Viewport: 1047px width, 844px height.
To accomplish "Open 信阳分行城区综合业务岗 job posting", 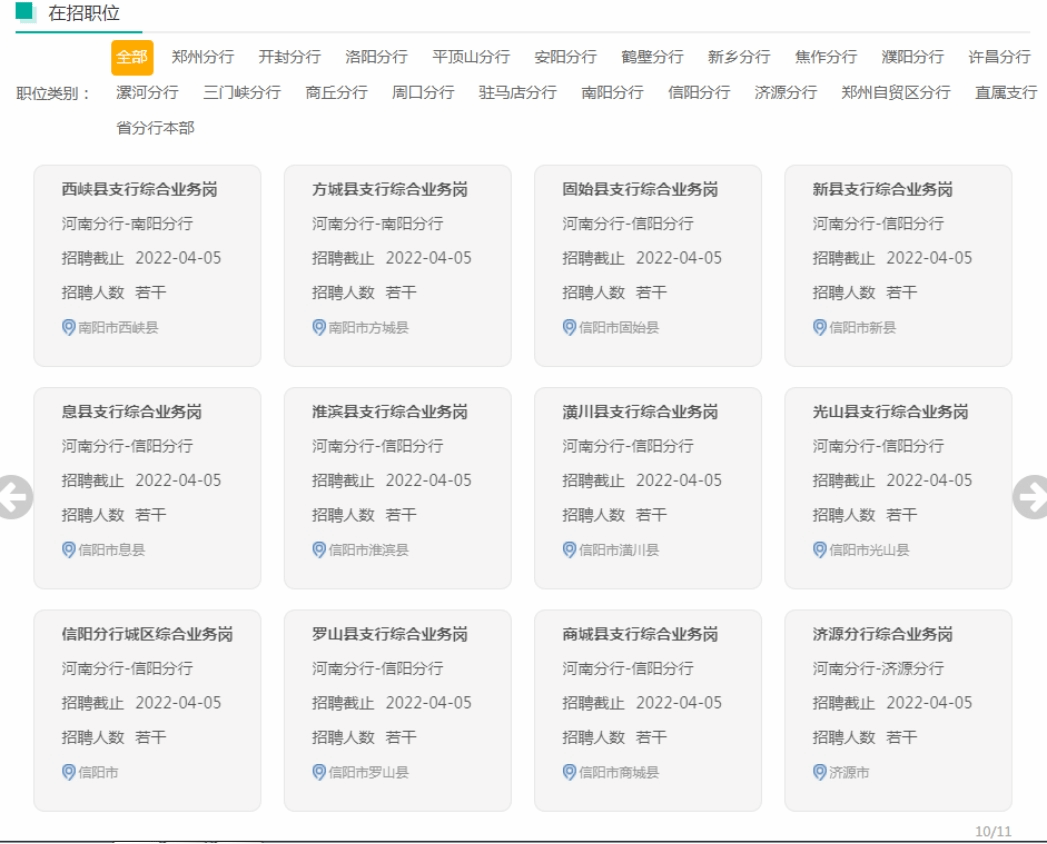I will click(148, 634).
